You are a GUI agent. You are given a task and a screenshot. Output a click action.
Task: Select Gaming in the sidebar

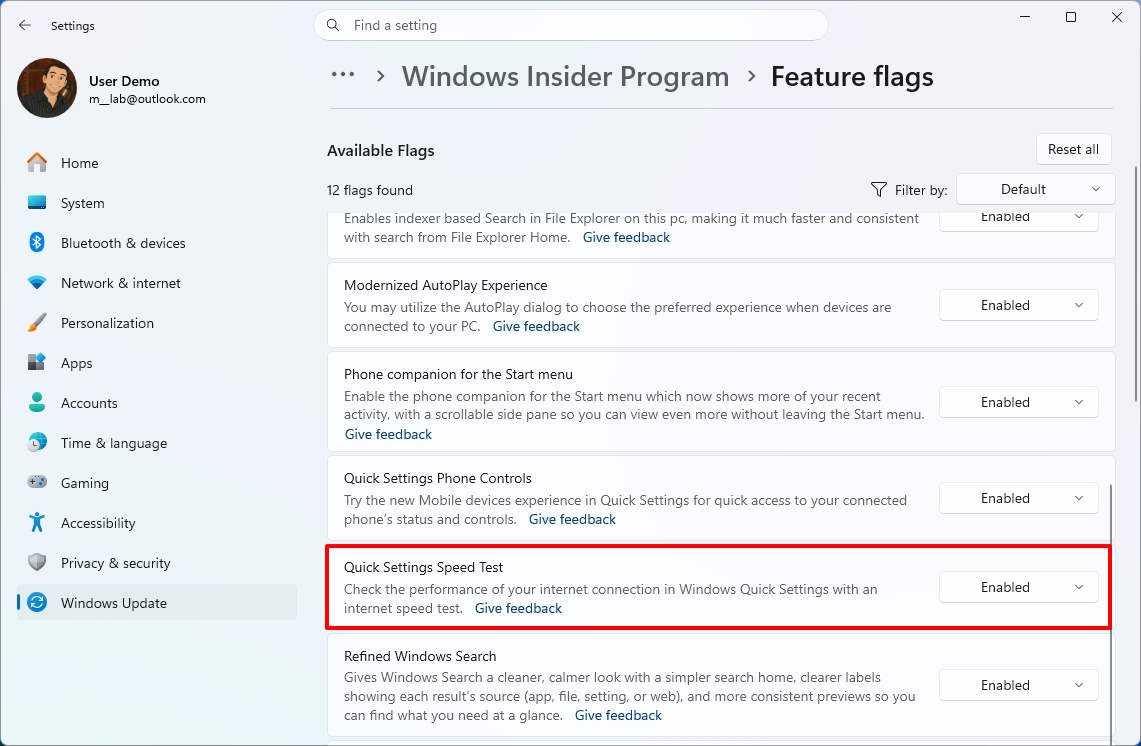pos(156,483)
